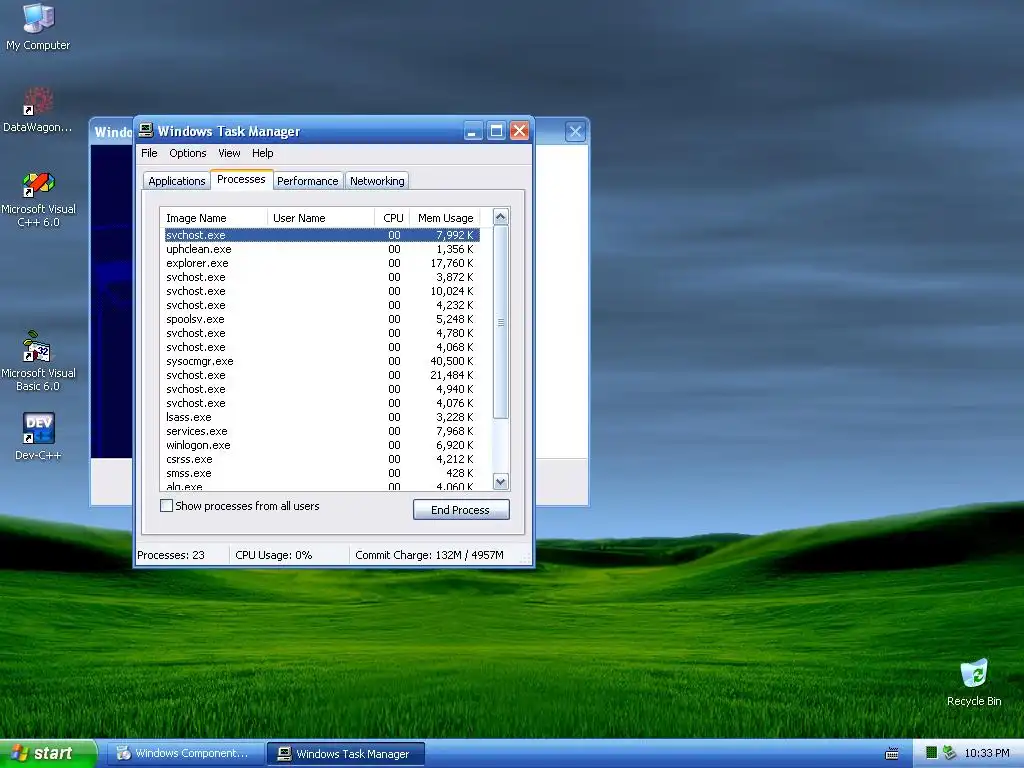This screenshot has width=1024, height=768.
Task: Switch to the Performance tab
Action: tap(308, 181)
